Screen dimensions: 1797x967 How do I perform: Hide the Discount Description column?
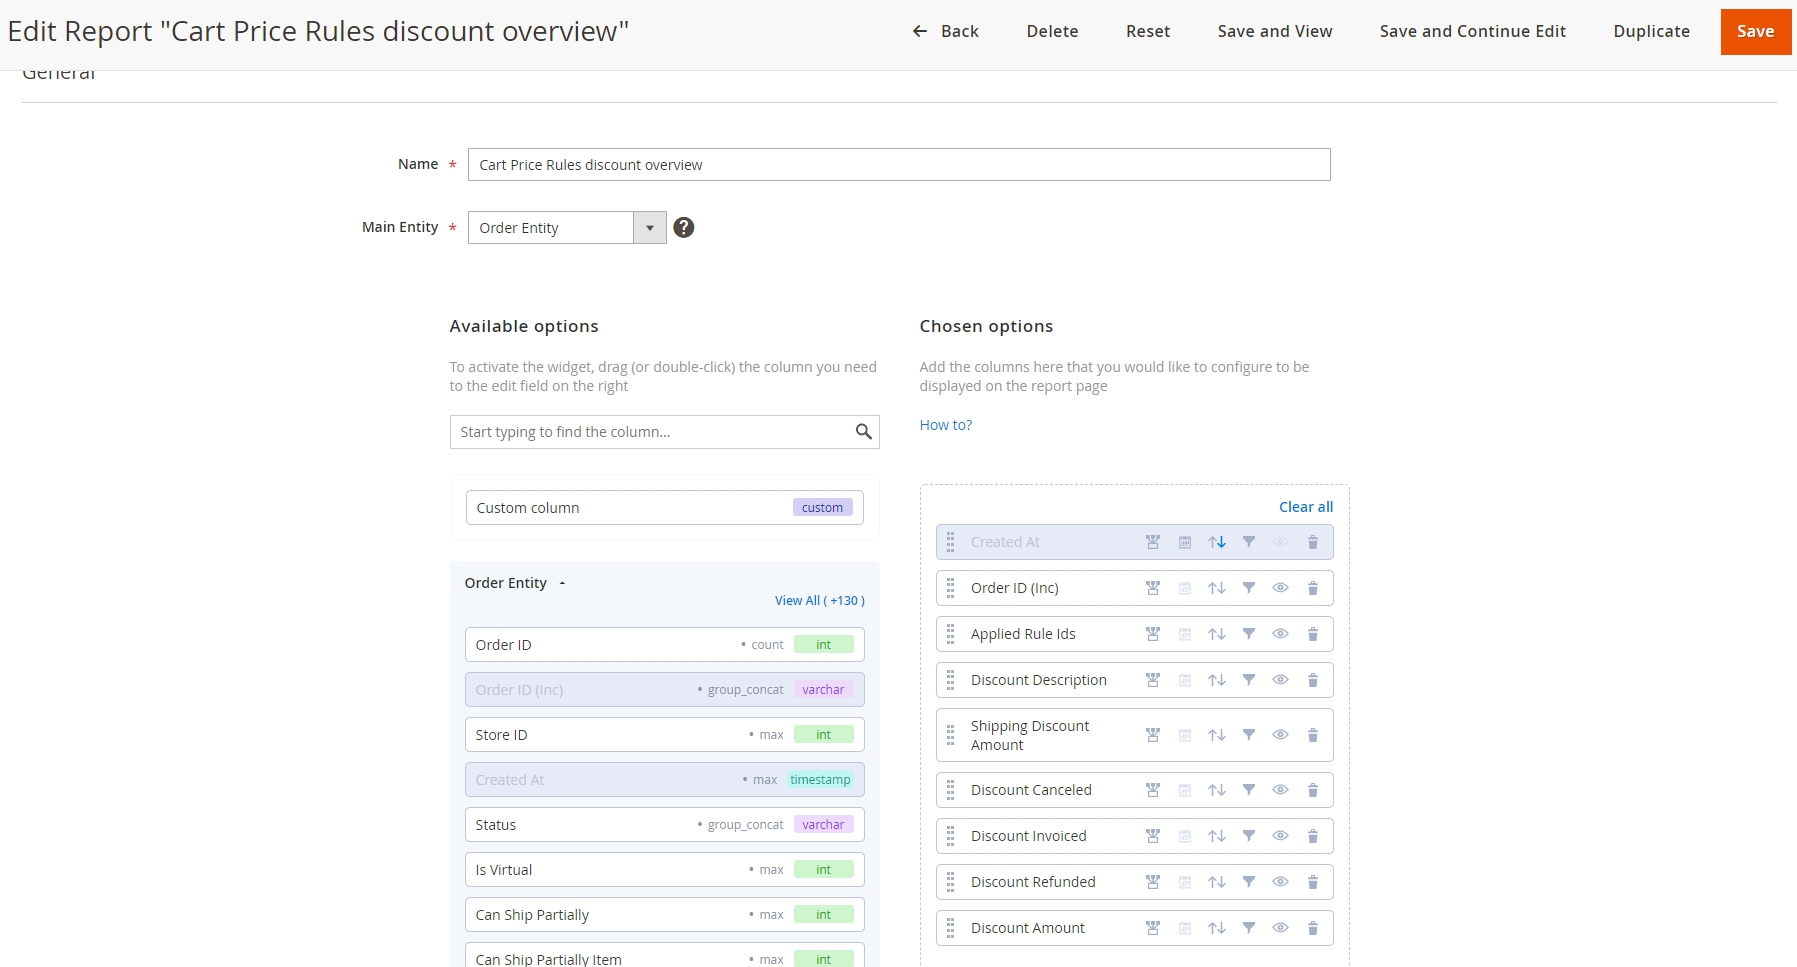(x=1281, y=680)
